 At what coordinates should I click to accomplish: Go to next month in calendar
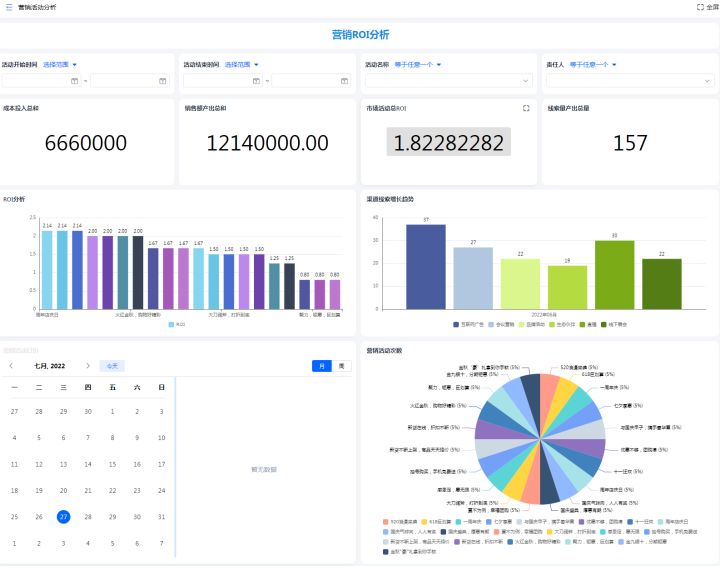(88, 366)
